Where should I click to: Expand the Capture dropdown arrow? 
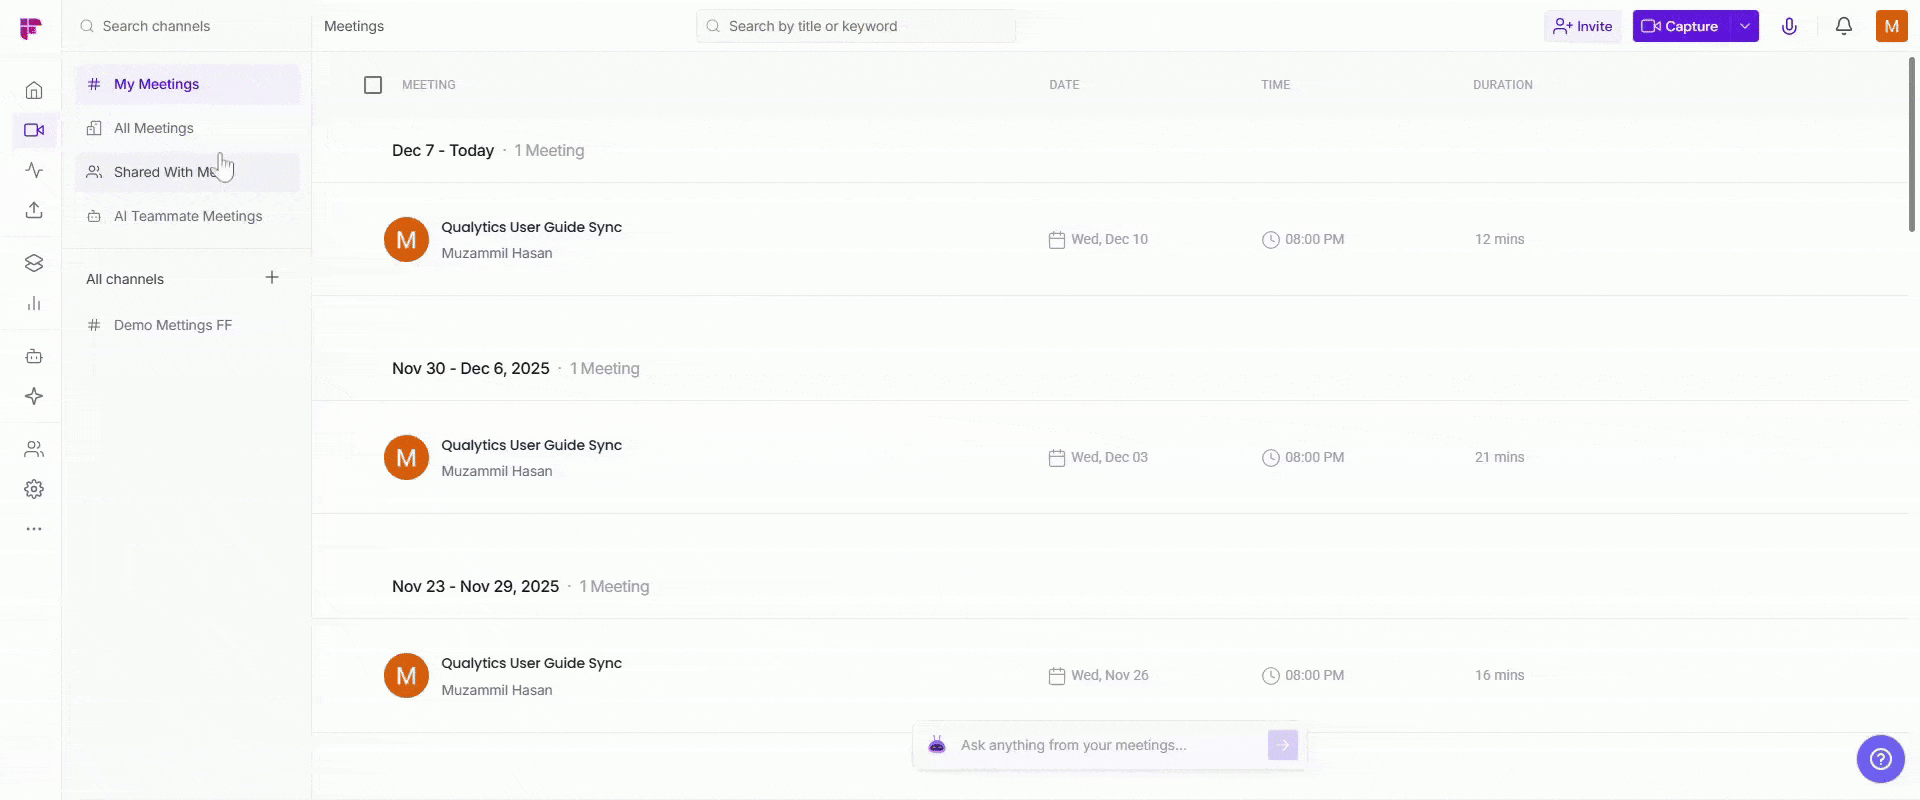[1744, 26]
